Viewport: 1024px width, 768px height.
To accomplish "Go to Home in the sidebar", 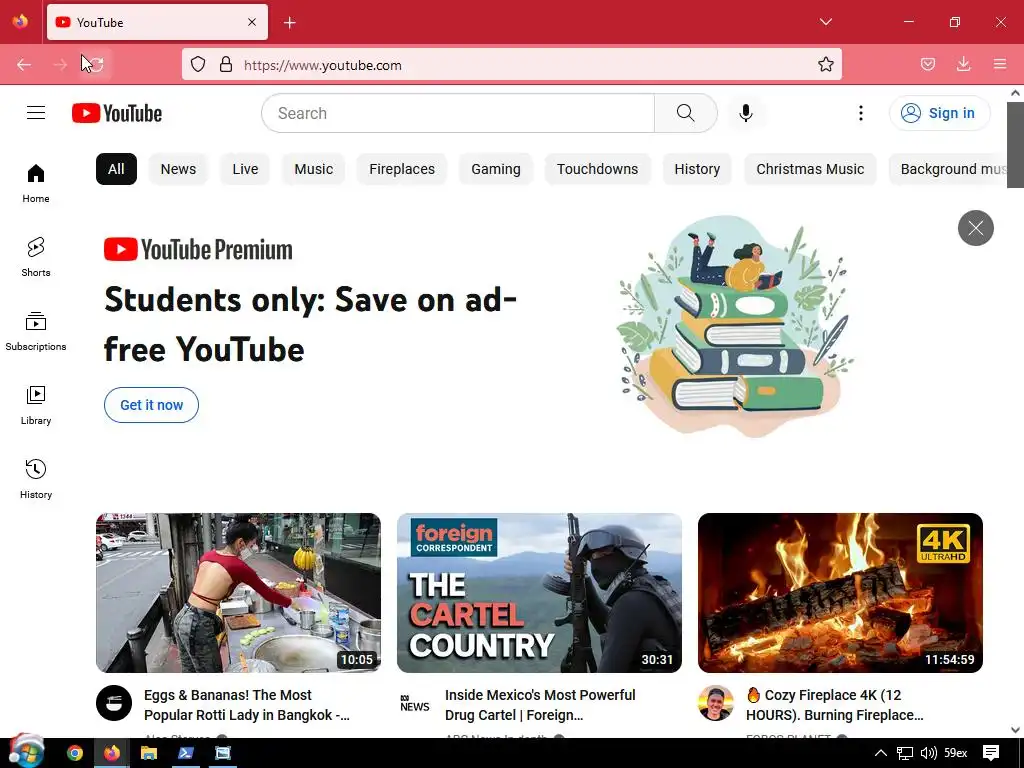I will (x=36, y=184).
